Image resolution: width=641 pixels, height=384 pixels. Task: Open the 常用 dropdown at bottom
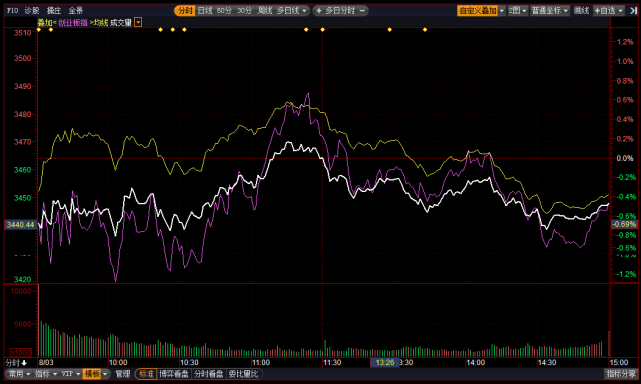19,374
